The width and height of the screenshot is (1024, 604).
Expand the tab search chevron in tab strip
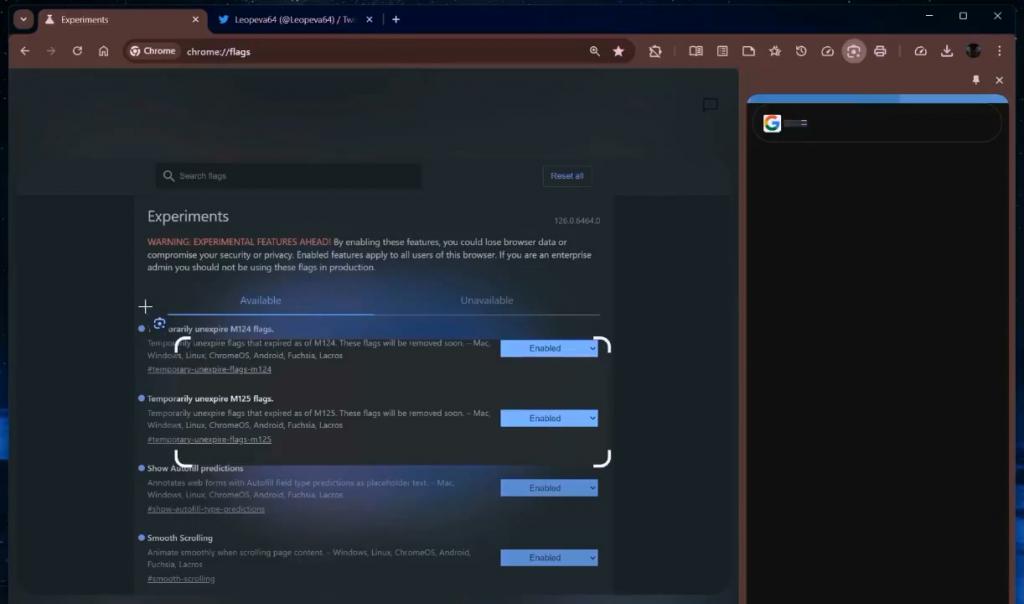pyautogui.click(x=23, y=19)
